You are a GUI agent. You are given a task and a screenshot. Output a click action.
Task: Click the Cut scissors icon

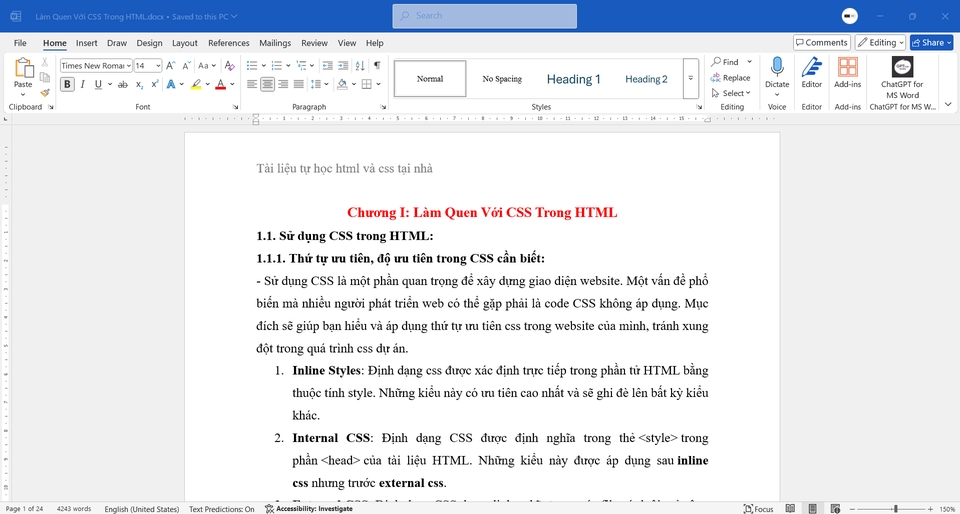45,62
